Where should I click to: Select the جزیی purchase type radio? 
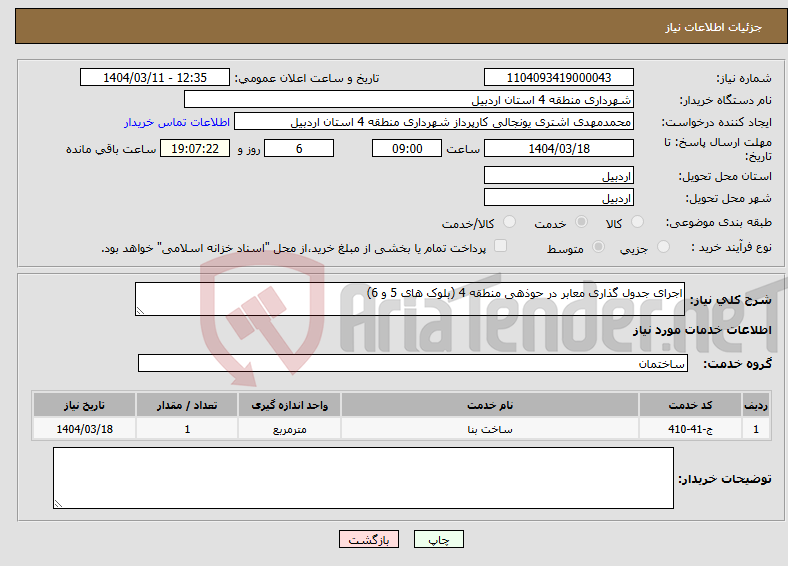tap(663, 246)
